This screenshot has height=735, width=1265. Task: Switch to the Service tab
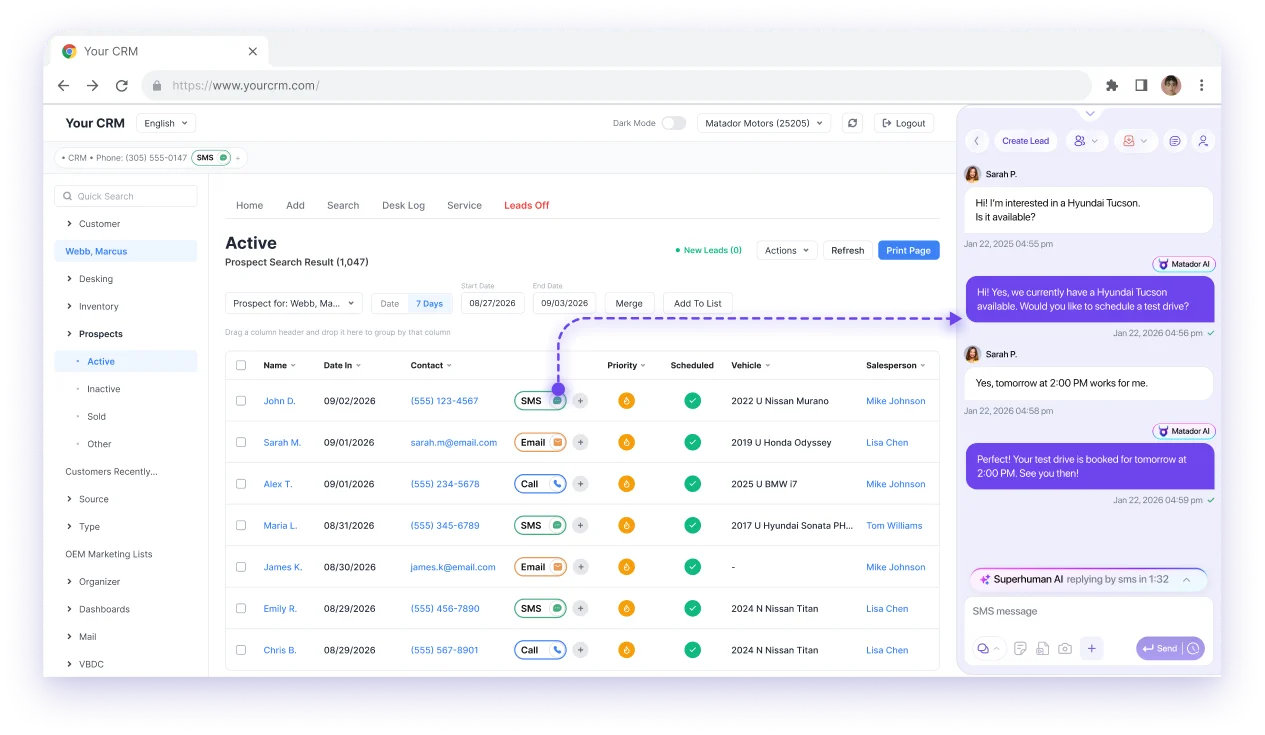tap(464, 205)
